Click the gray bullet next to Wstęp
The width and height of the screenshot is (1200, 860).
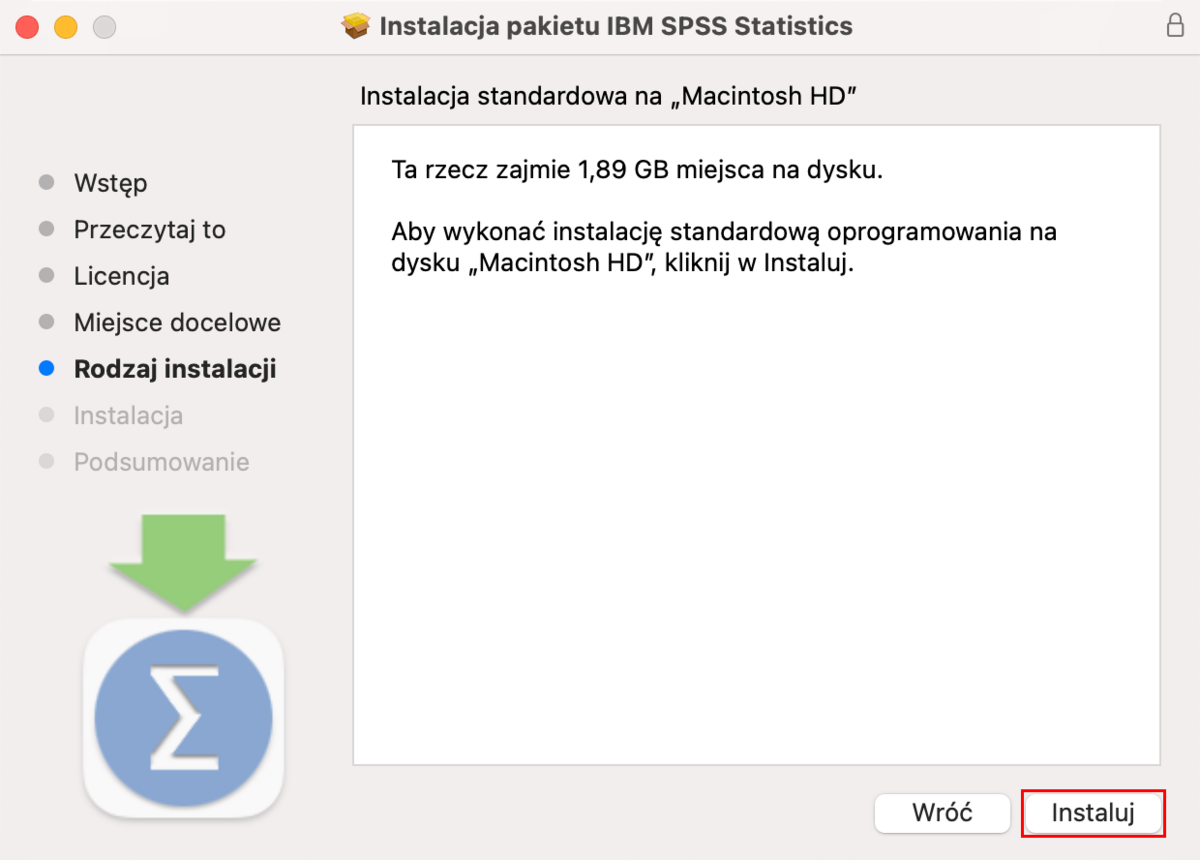point(46,183)
